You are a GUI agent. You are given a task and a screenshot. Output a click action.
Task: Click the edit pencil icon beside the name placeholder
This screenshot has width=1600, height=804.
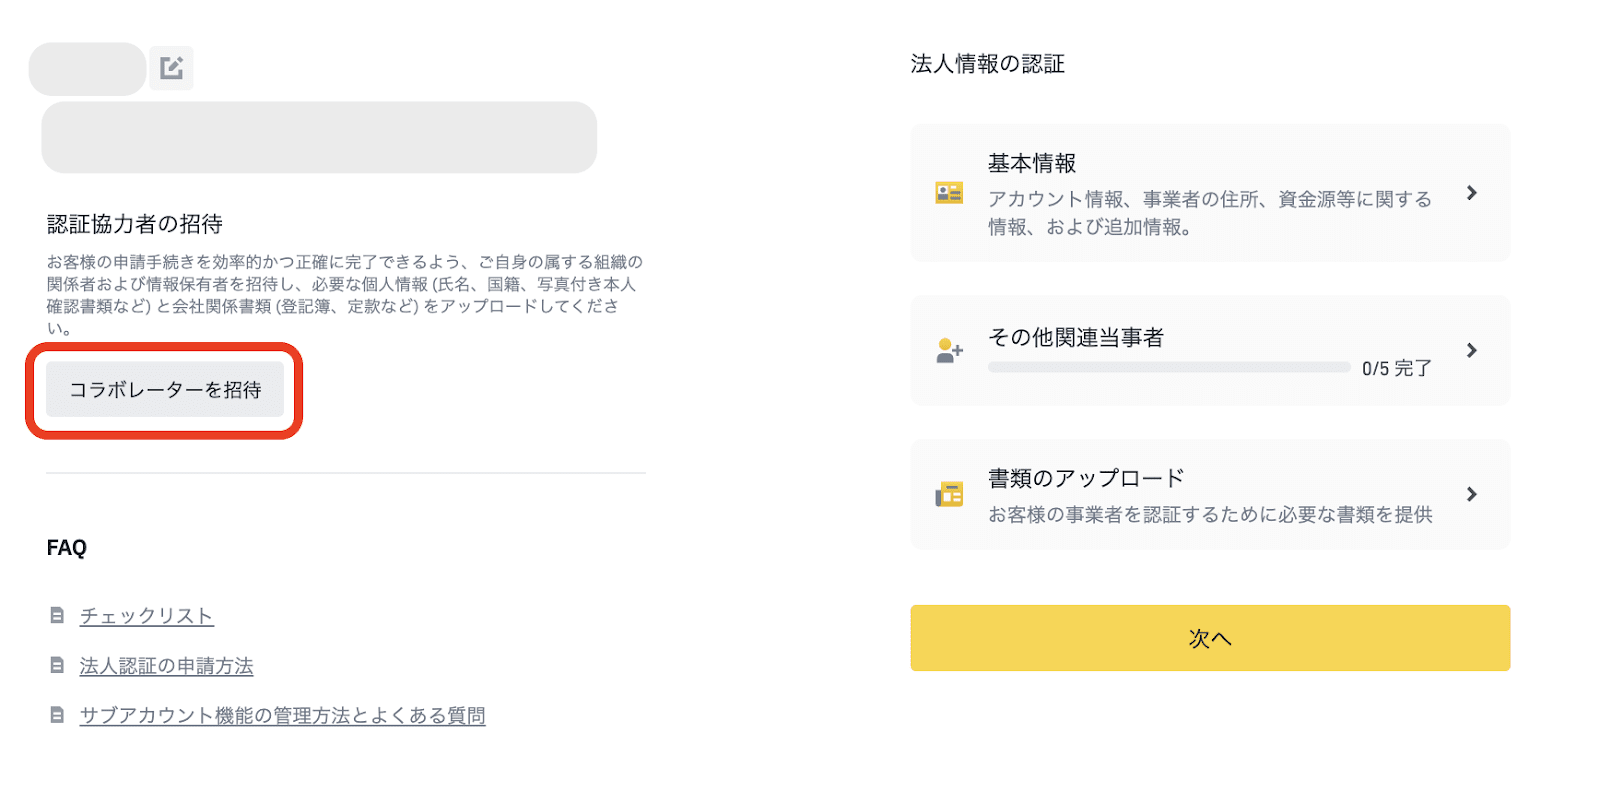(171, 68)
